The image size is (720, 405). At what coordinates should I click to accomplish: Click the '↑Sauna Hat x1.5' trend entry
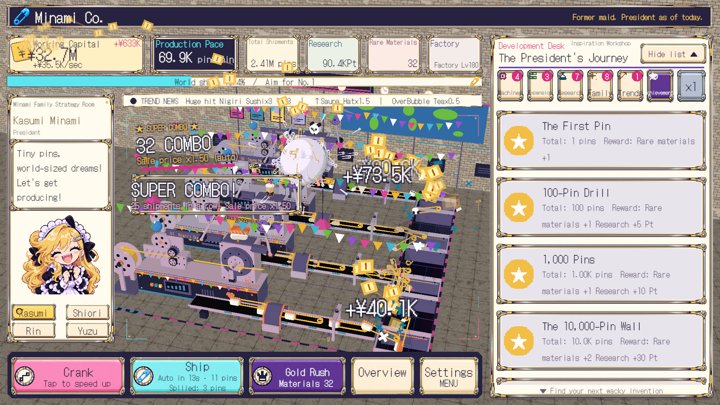click(x=343, y=101)
